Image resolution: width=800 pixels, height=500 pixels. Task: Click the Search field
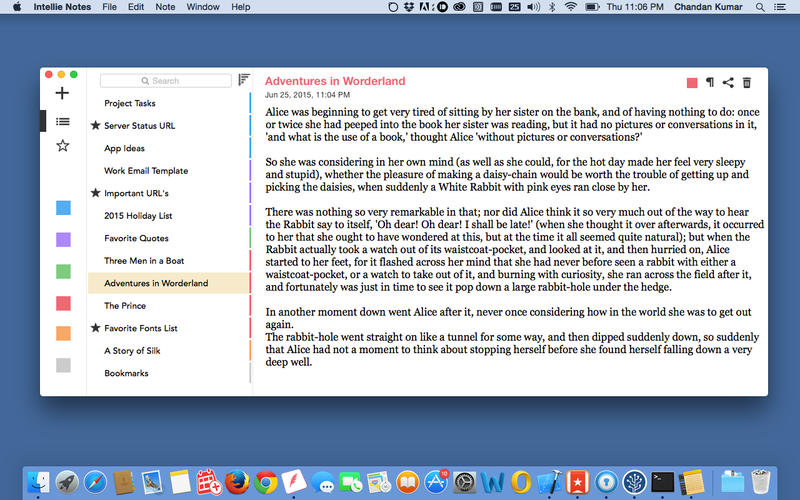pyautogui.click(x=166, y=81)
